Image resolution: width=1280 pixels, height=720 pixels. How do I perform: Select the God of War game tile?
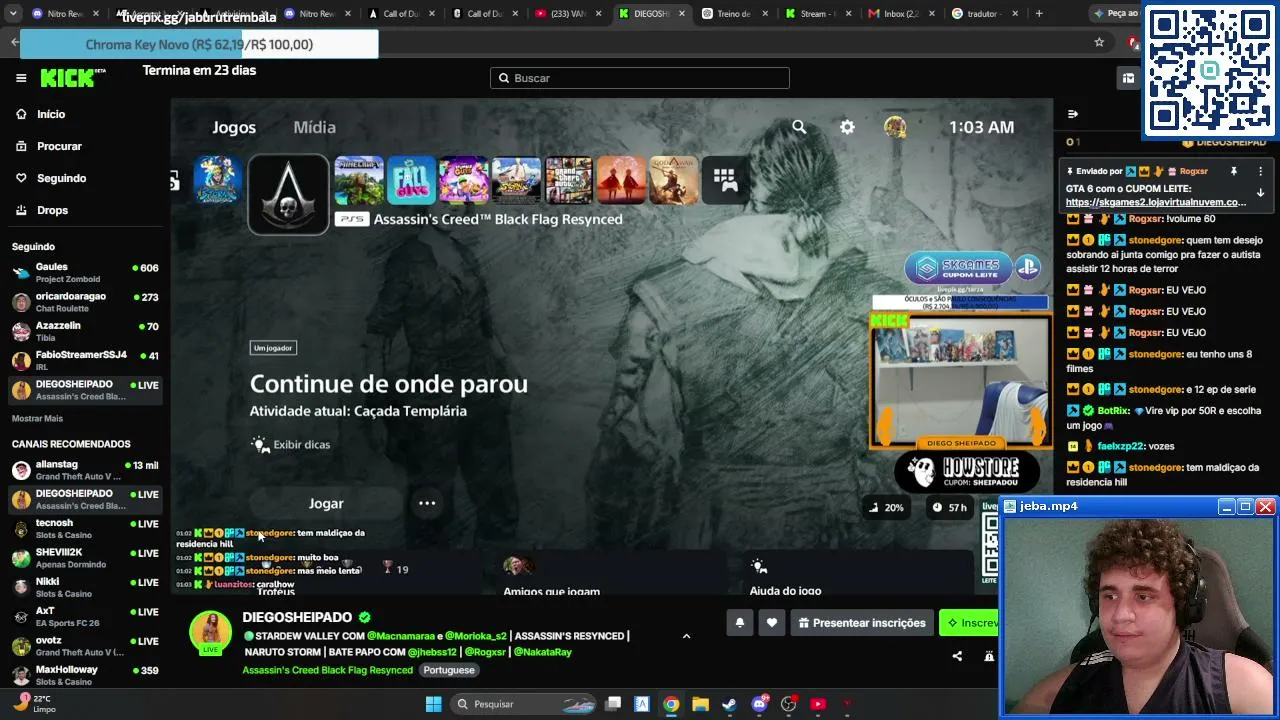(673, 180)
